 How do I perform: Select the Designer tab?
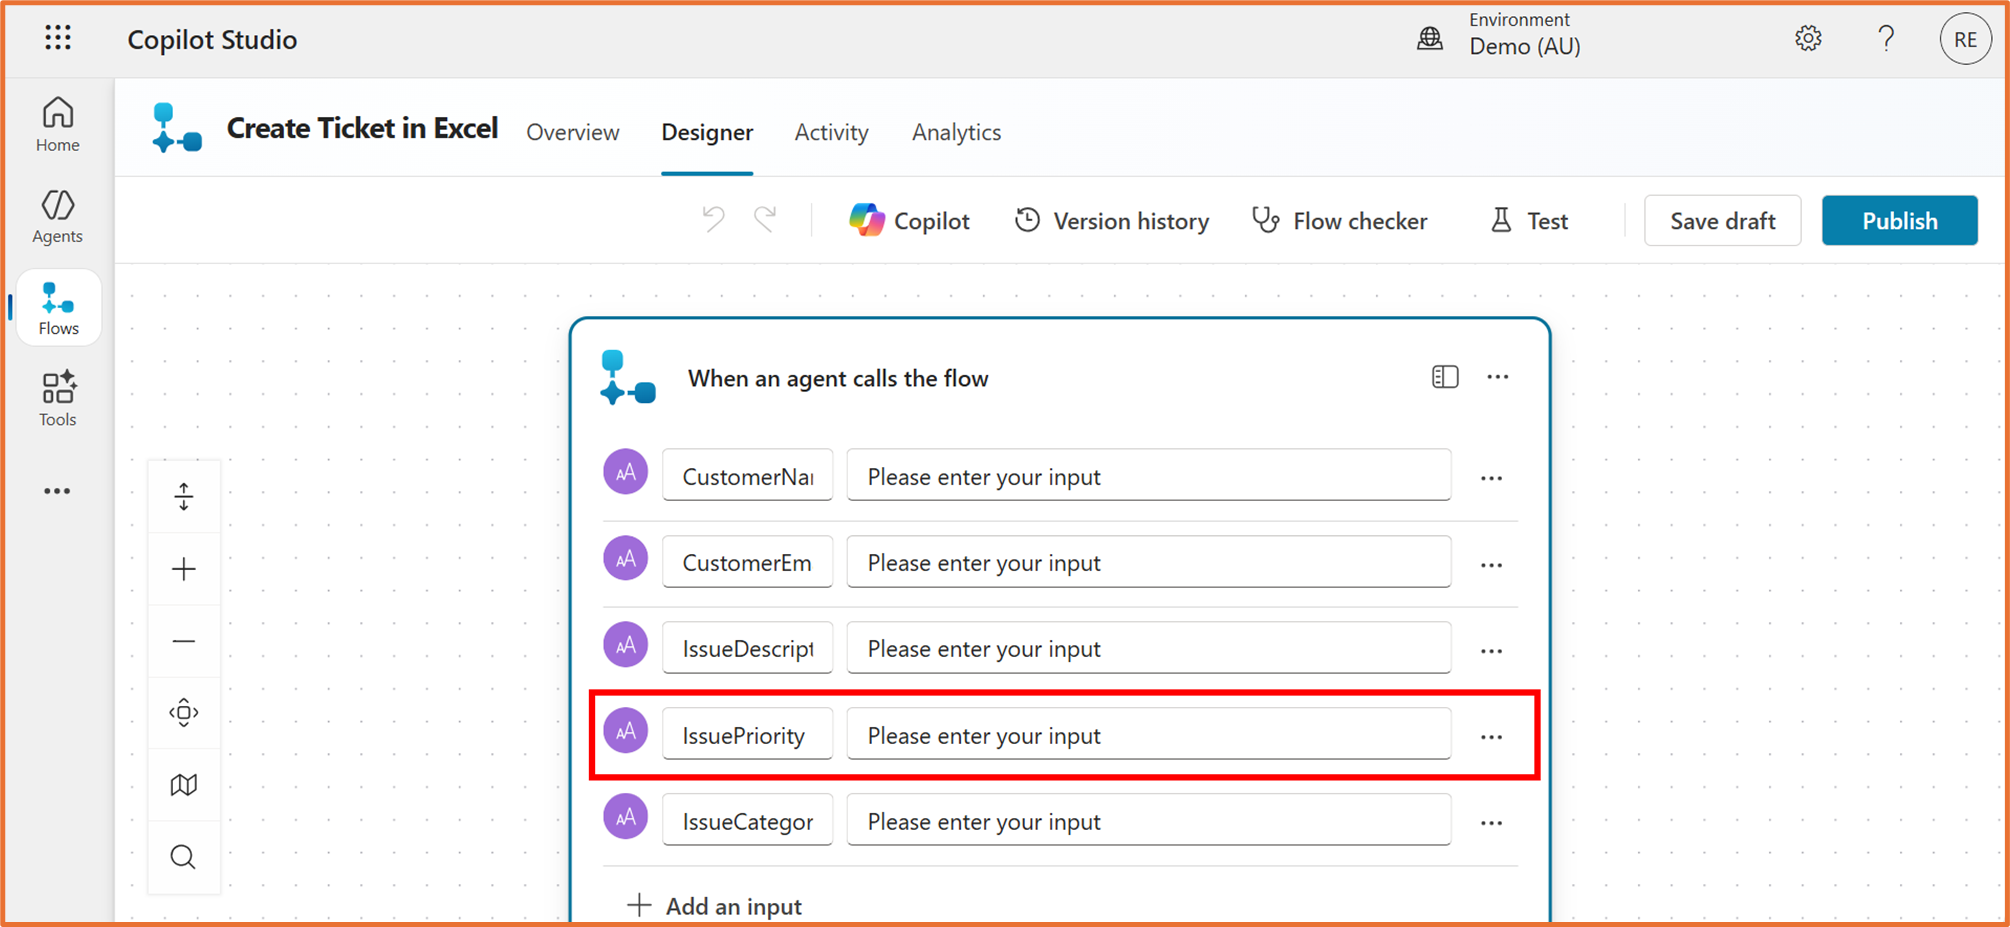tap(707, 132)
